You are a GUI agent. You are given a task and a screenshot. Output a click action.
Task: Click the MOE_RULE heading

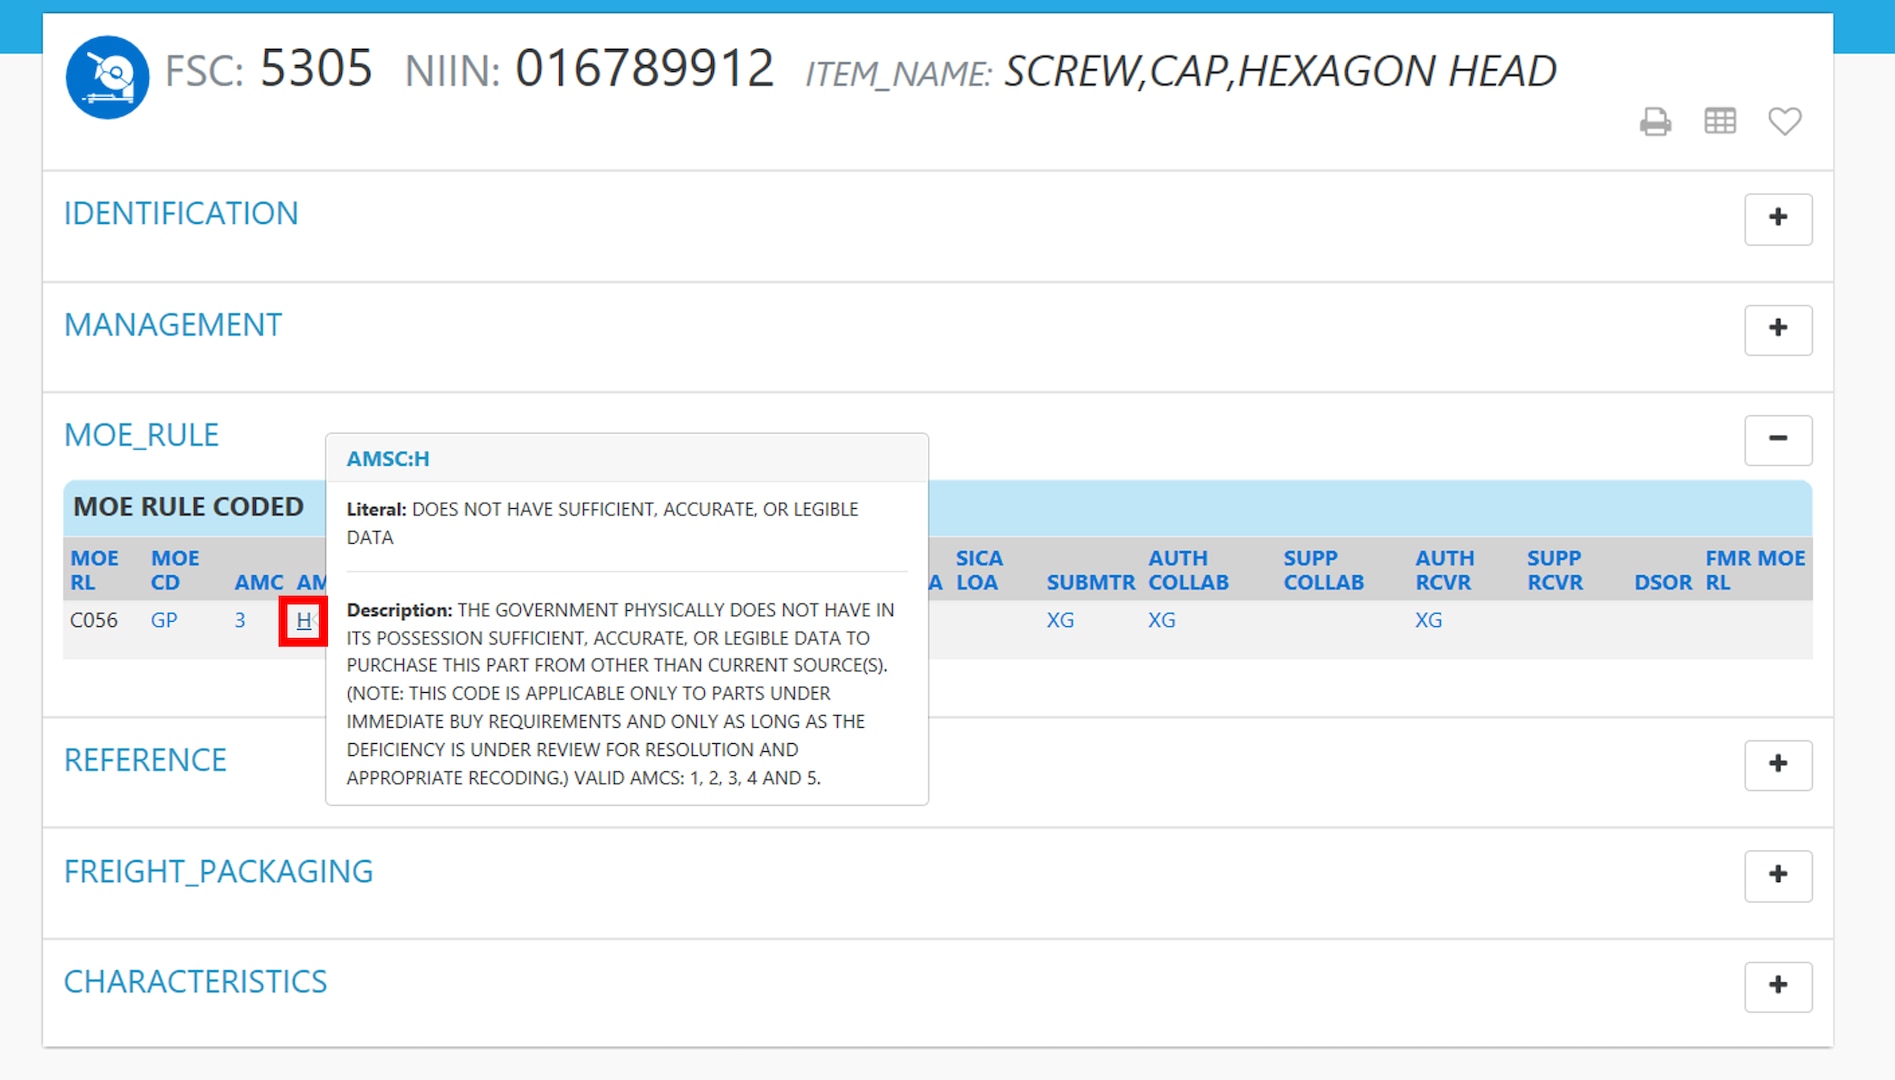[x=141, y=435]
